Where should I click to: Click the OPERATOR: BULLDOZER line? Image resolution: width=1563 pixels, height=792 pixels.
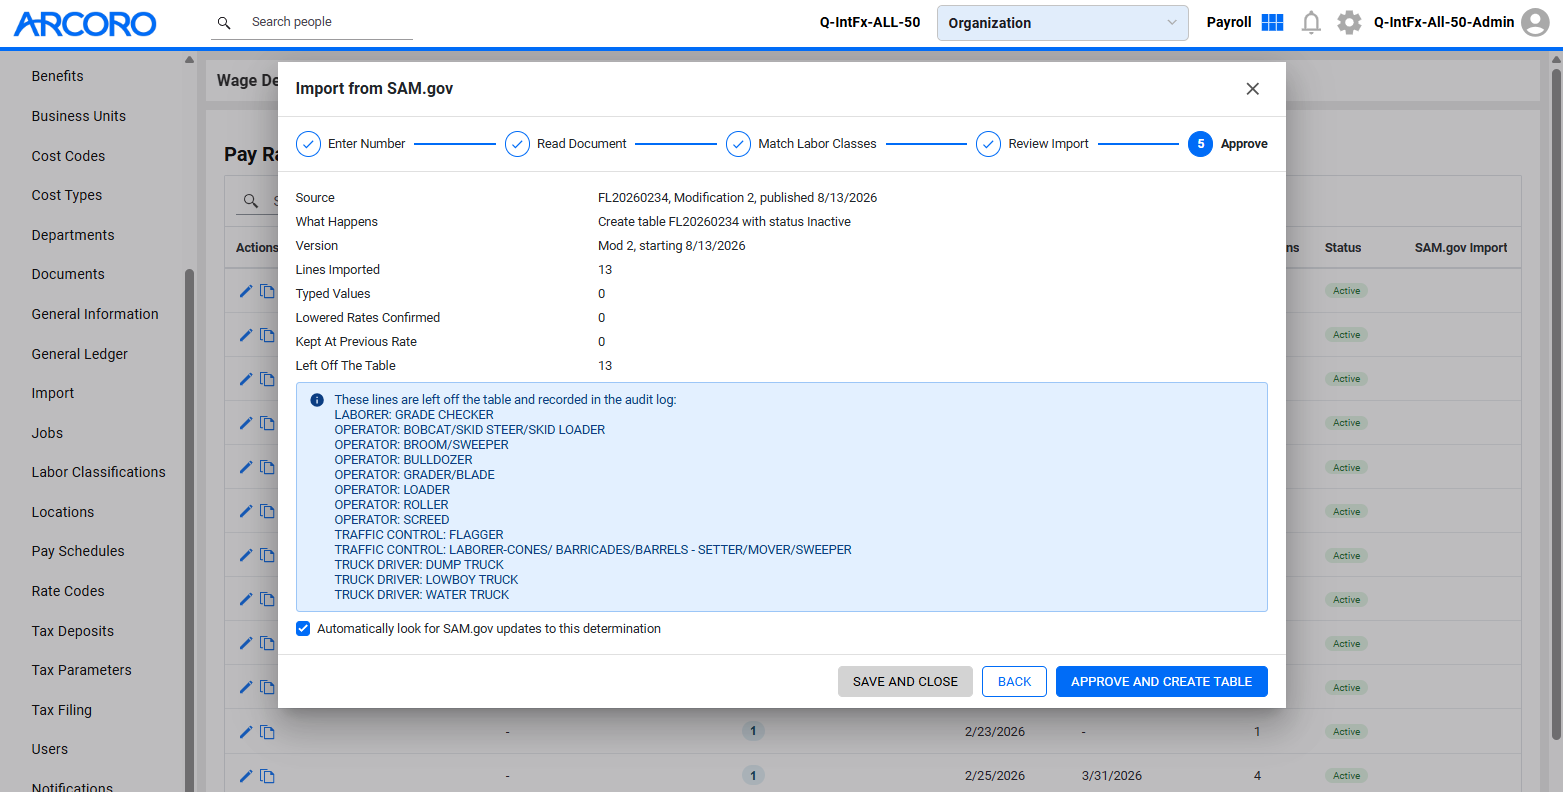pos(403,460)
